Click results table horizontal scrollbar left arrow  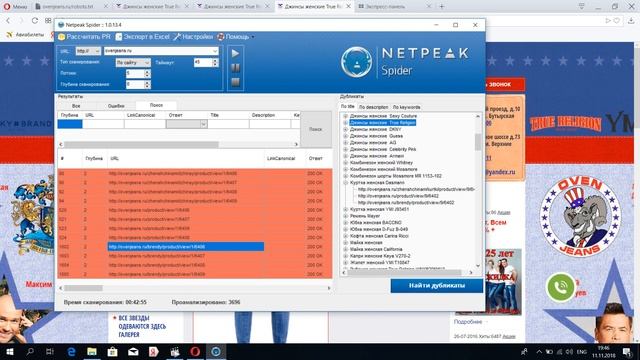pyautogui.click(x=61, y=288)
